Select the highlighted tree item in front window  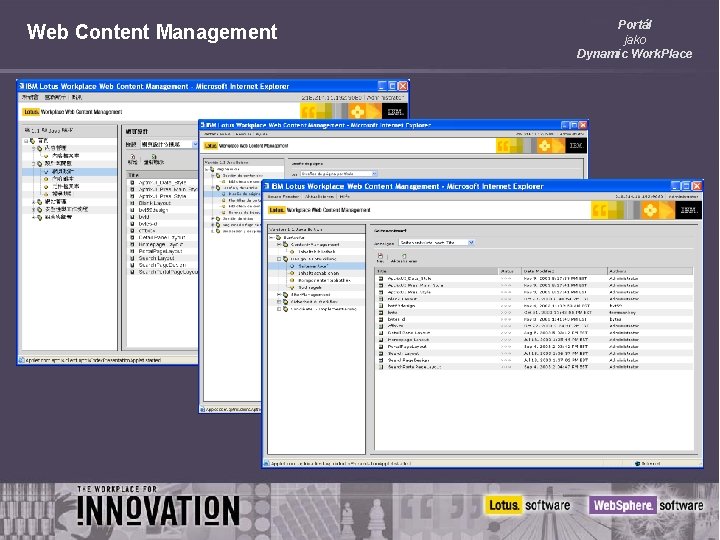coord(316,266)
